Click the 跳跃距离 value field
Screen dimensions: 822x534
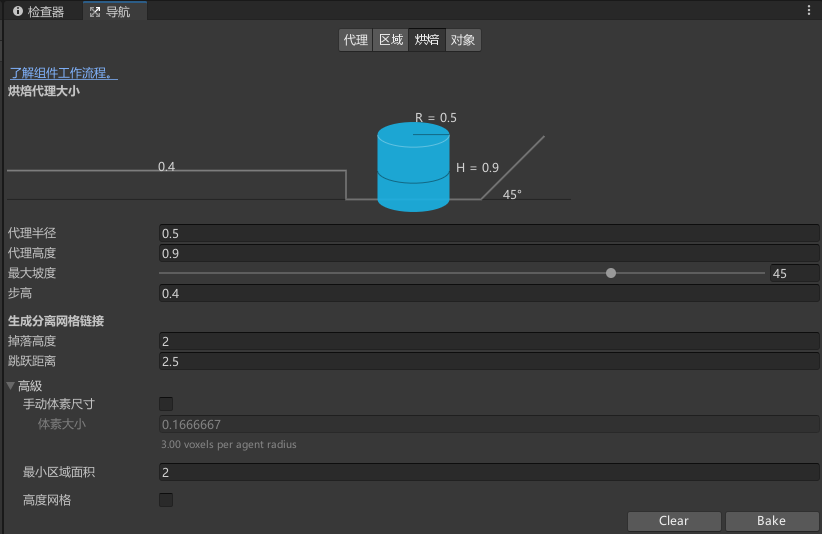488,361
